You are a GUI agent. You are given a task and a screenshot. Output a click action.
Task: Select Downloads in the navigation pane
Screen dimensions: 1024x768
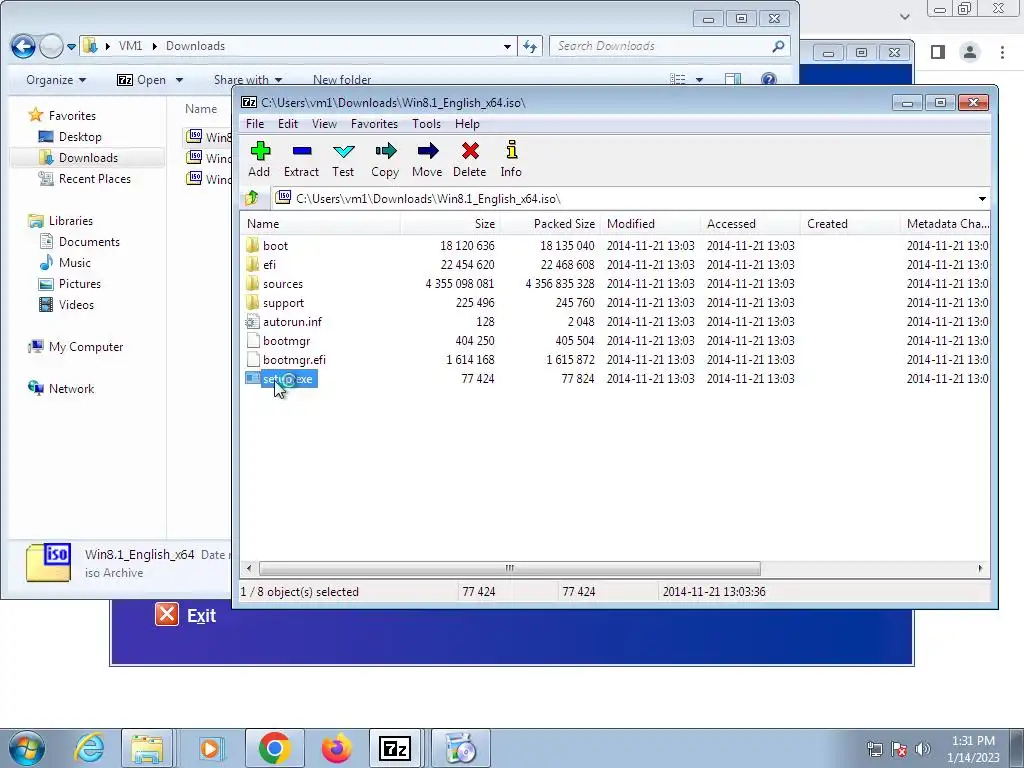click(88, 157)
